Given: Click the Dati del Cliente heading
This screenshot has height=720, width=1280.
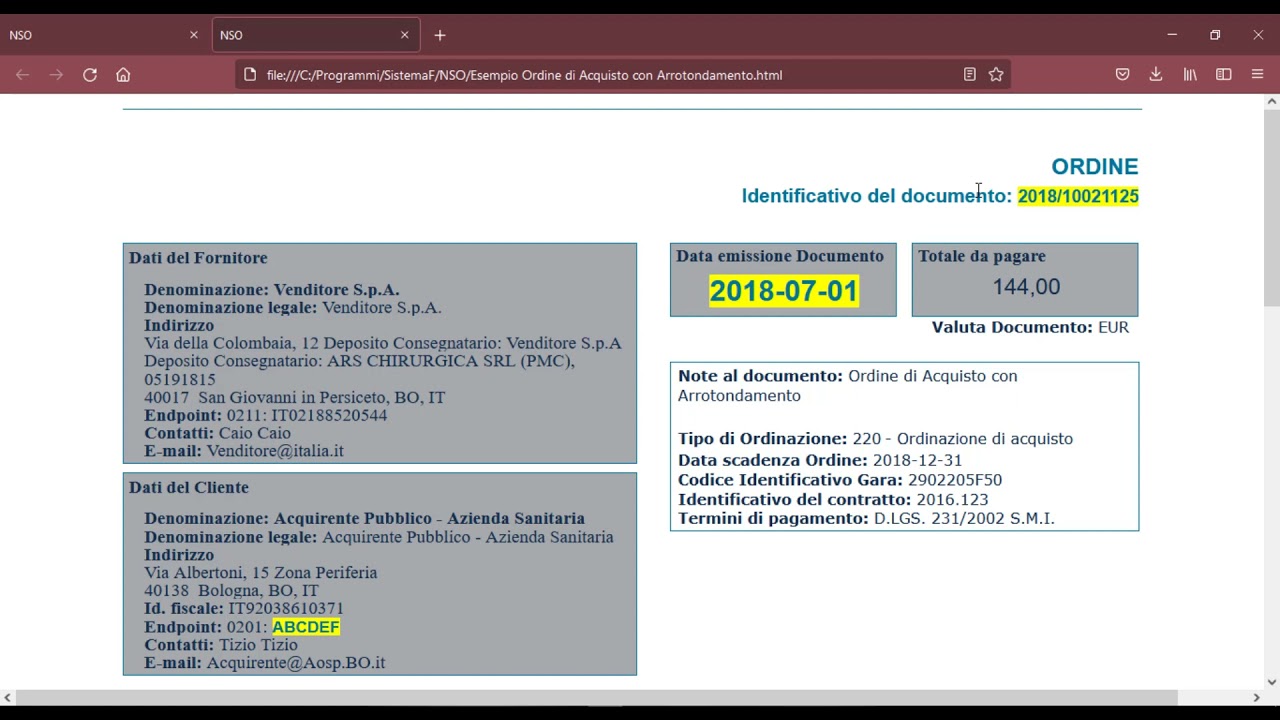Looking at the screenshot, I should click(189, 488).
